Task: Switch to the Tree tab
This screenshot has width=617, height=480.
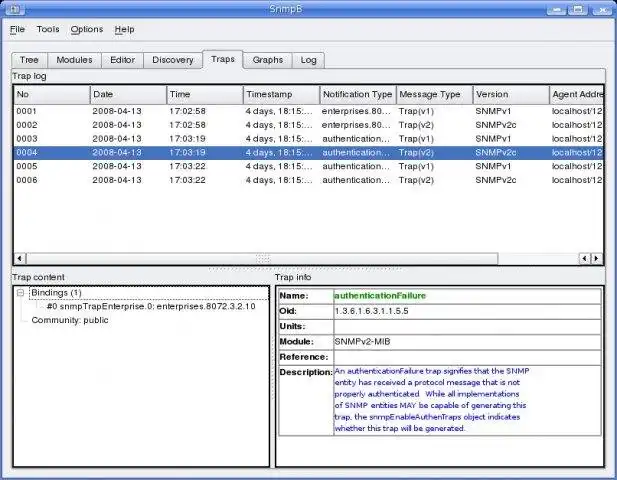Action: click(30, 60)
